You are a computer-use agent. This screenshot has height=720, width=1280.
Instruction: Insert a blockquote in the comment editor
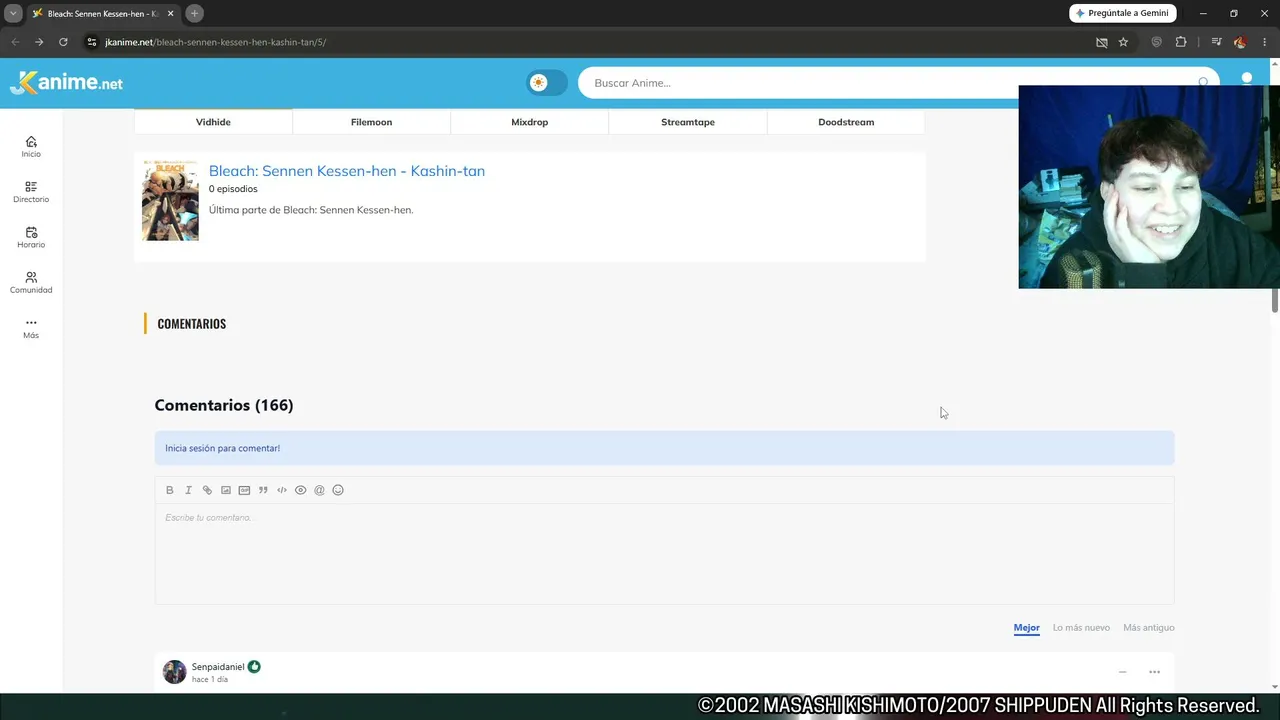263,490
